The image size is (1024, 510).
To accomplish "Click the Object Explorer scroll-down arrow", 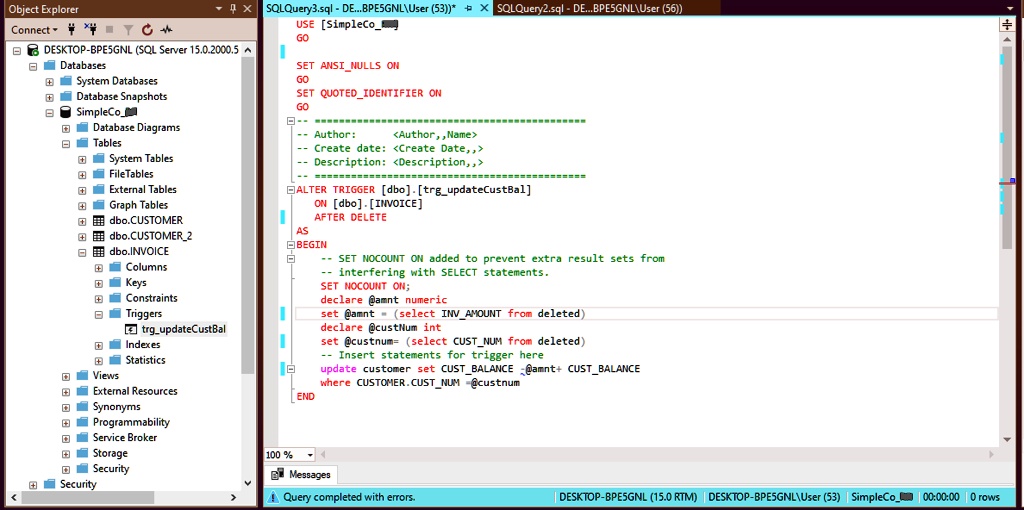I will pyautogui.click(x=247, y=483).
